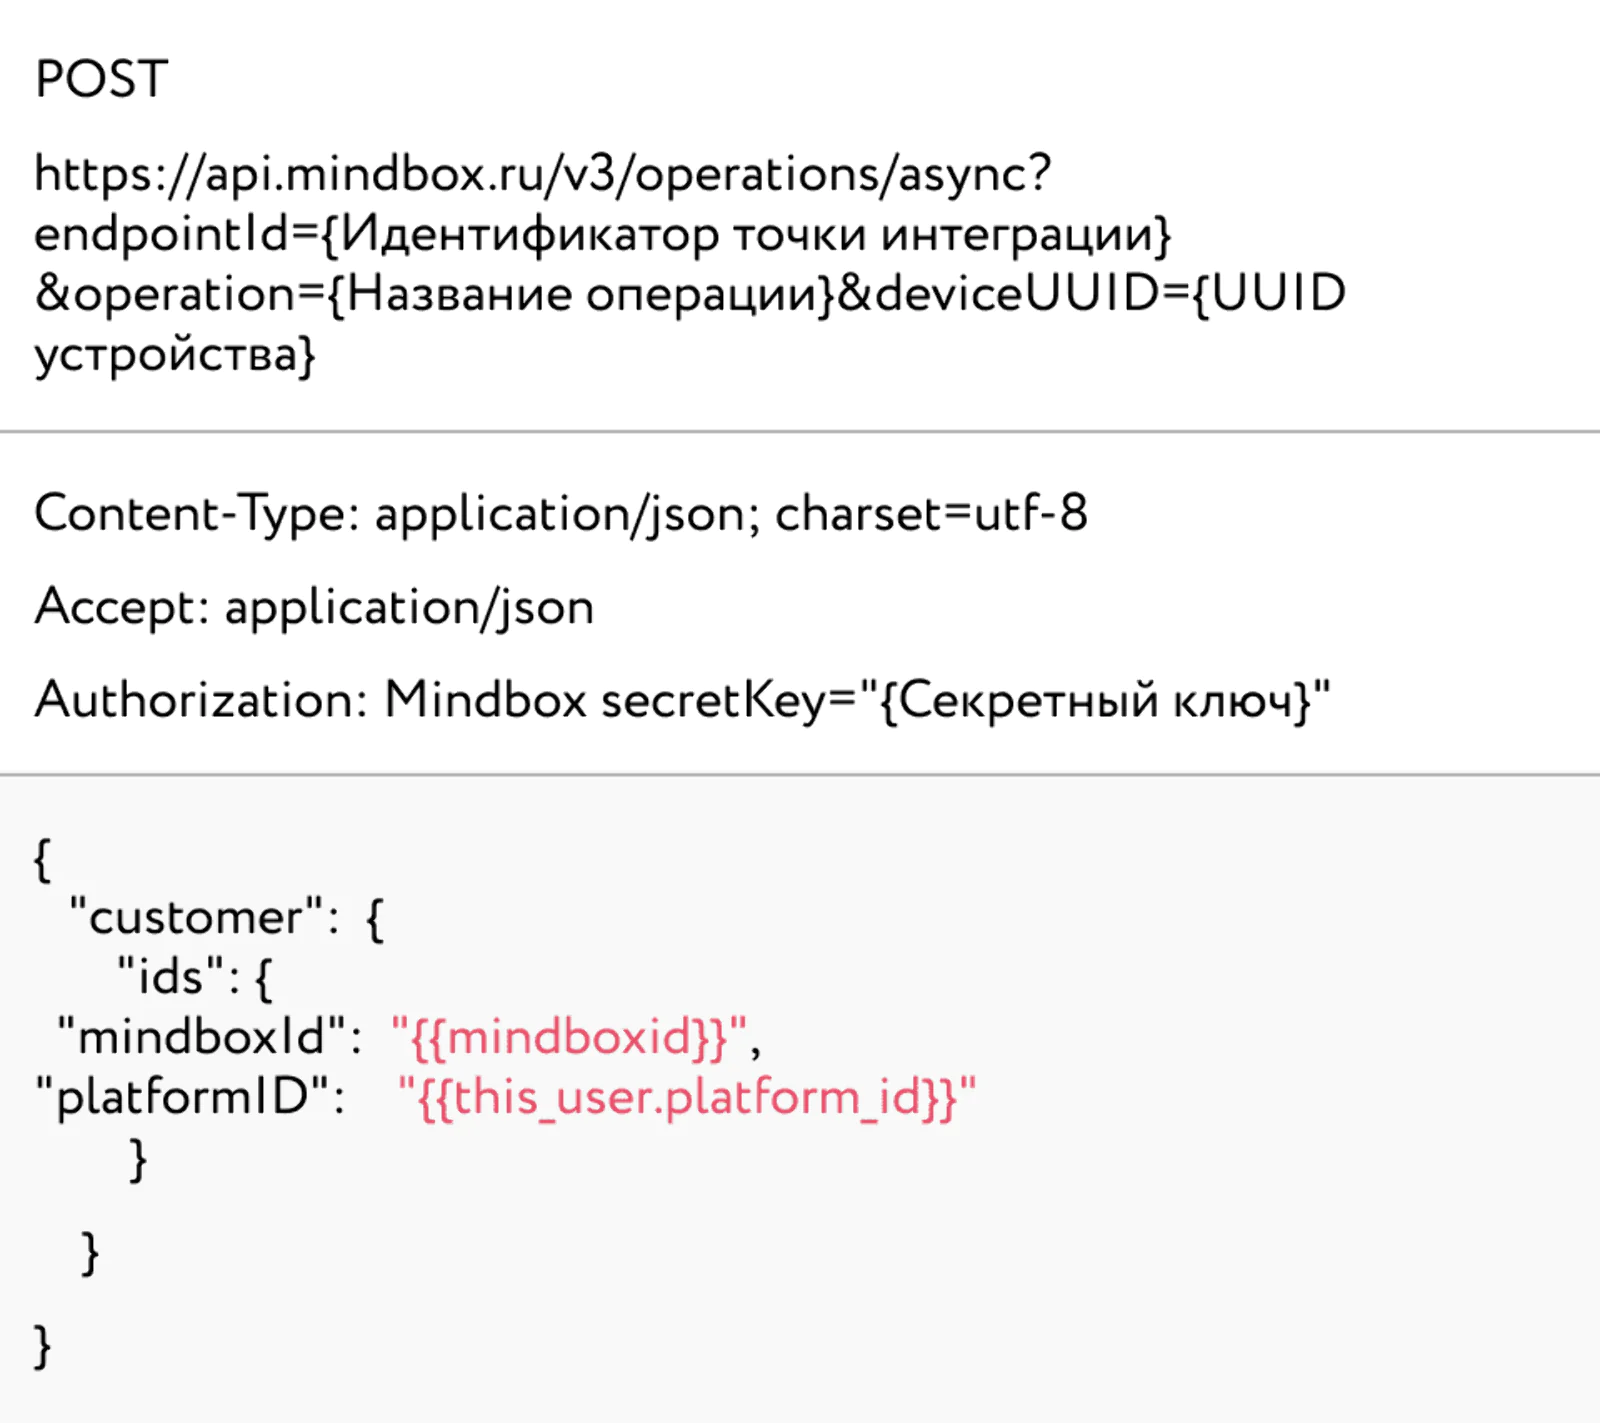This screenshot has width=1600, height=1423.
Task: Click the "ids" key in body
Action: pyautogui.click(x=169, y=976)
